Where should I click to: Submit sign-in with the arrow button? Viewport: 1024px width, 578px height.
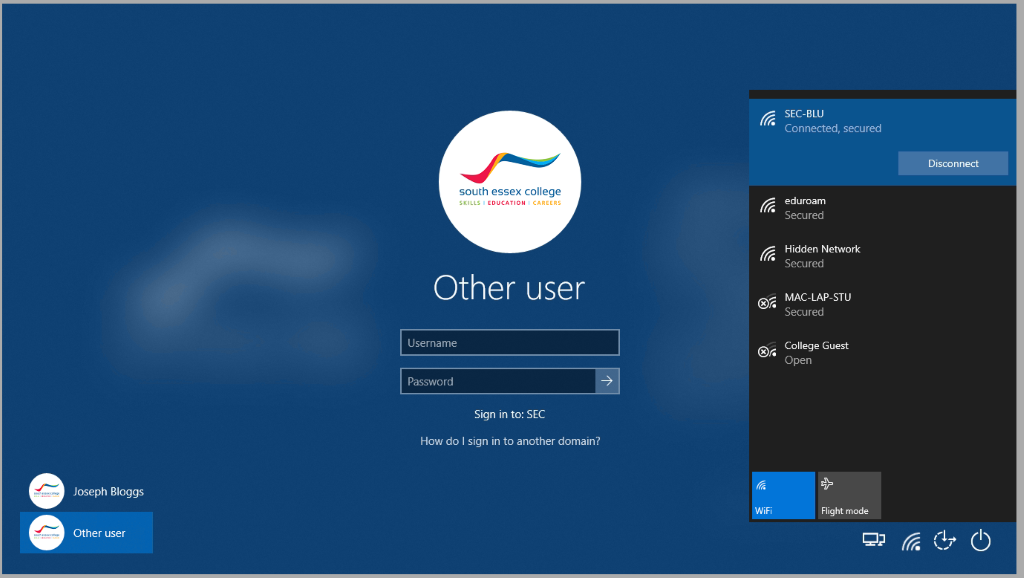(x=607, y=381)
